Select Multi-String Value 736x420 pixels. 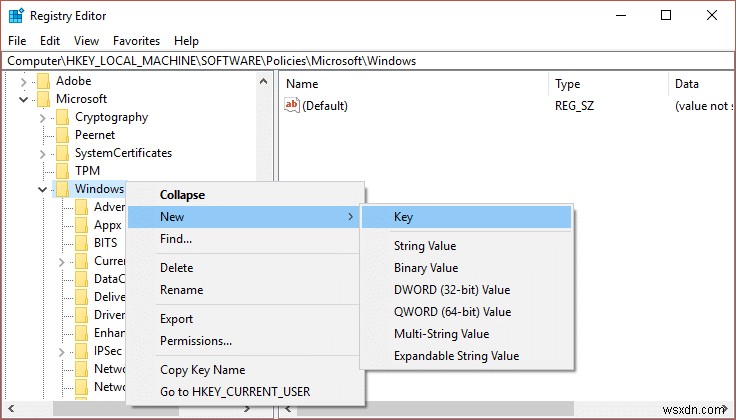pos(467,334)
